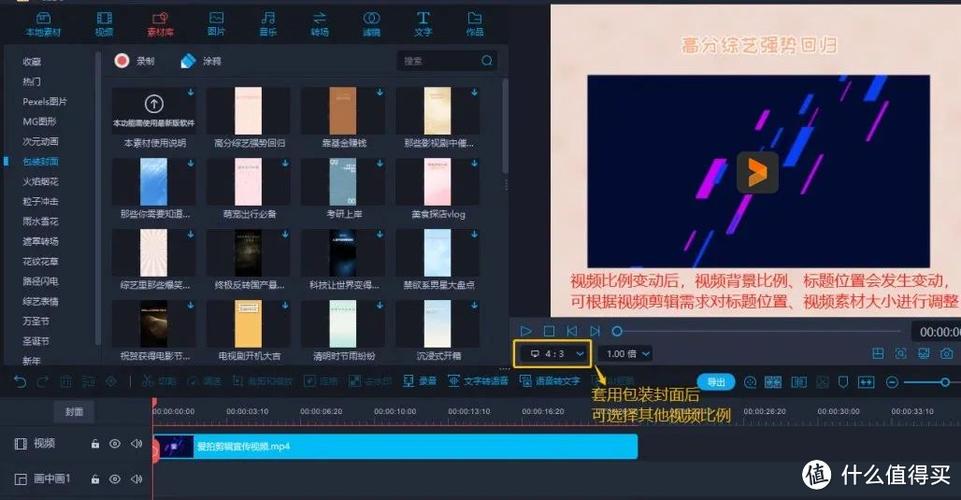961x500 pixels.
Task: Start 录制 recording with red record icon
Action: click(x=134, y=61)
